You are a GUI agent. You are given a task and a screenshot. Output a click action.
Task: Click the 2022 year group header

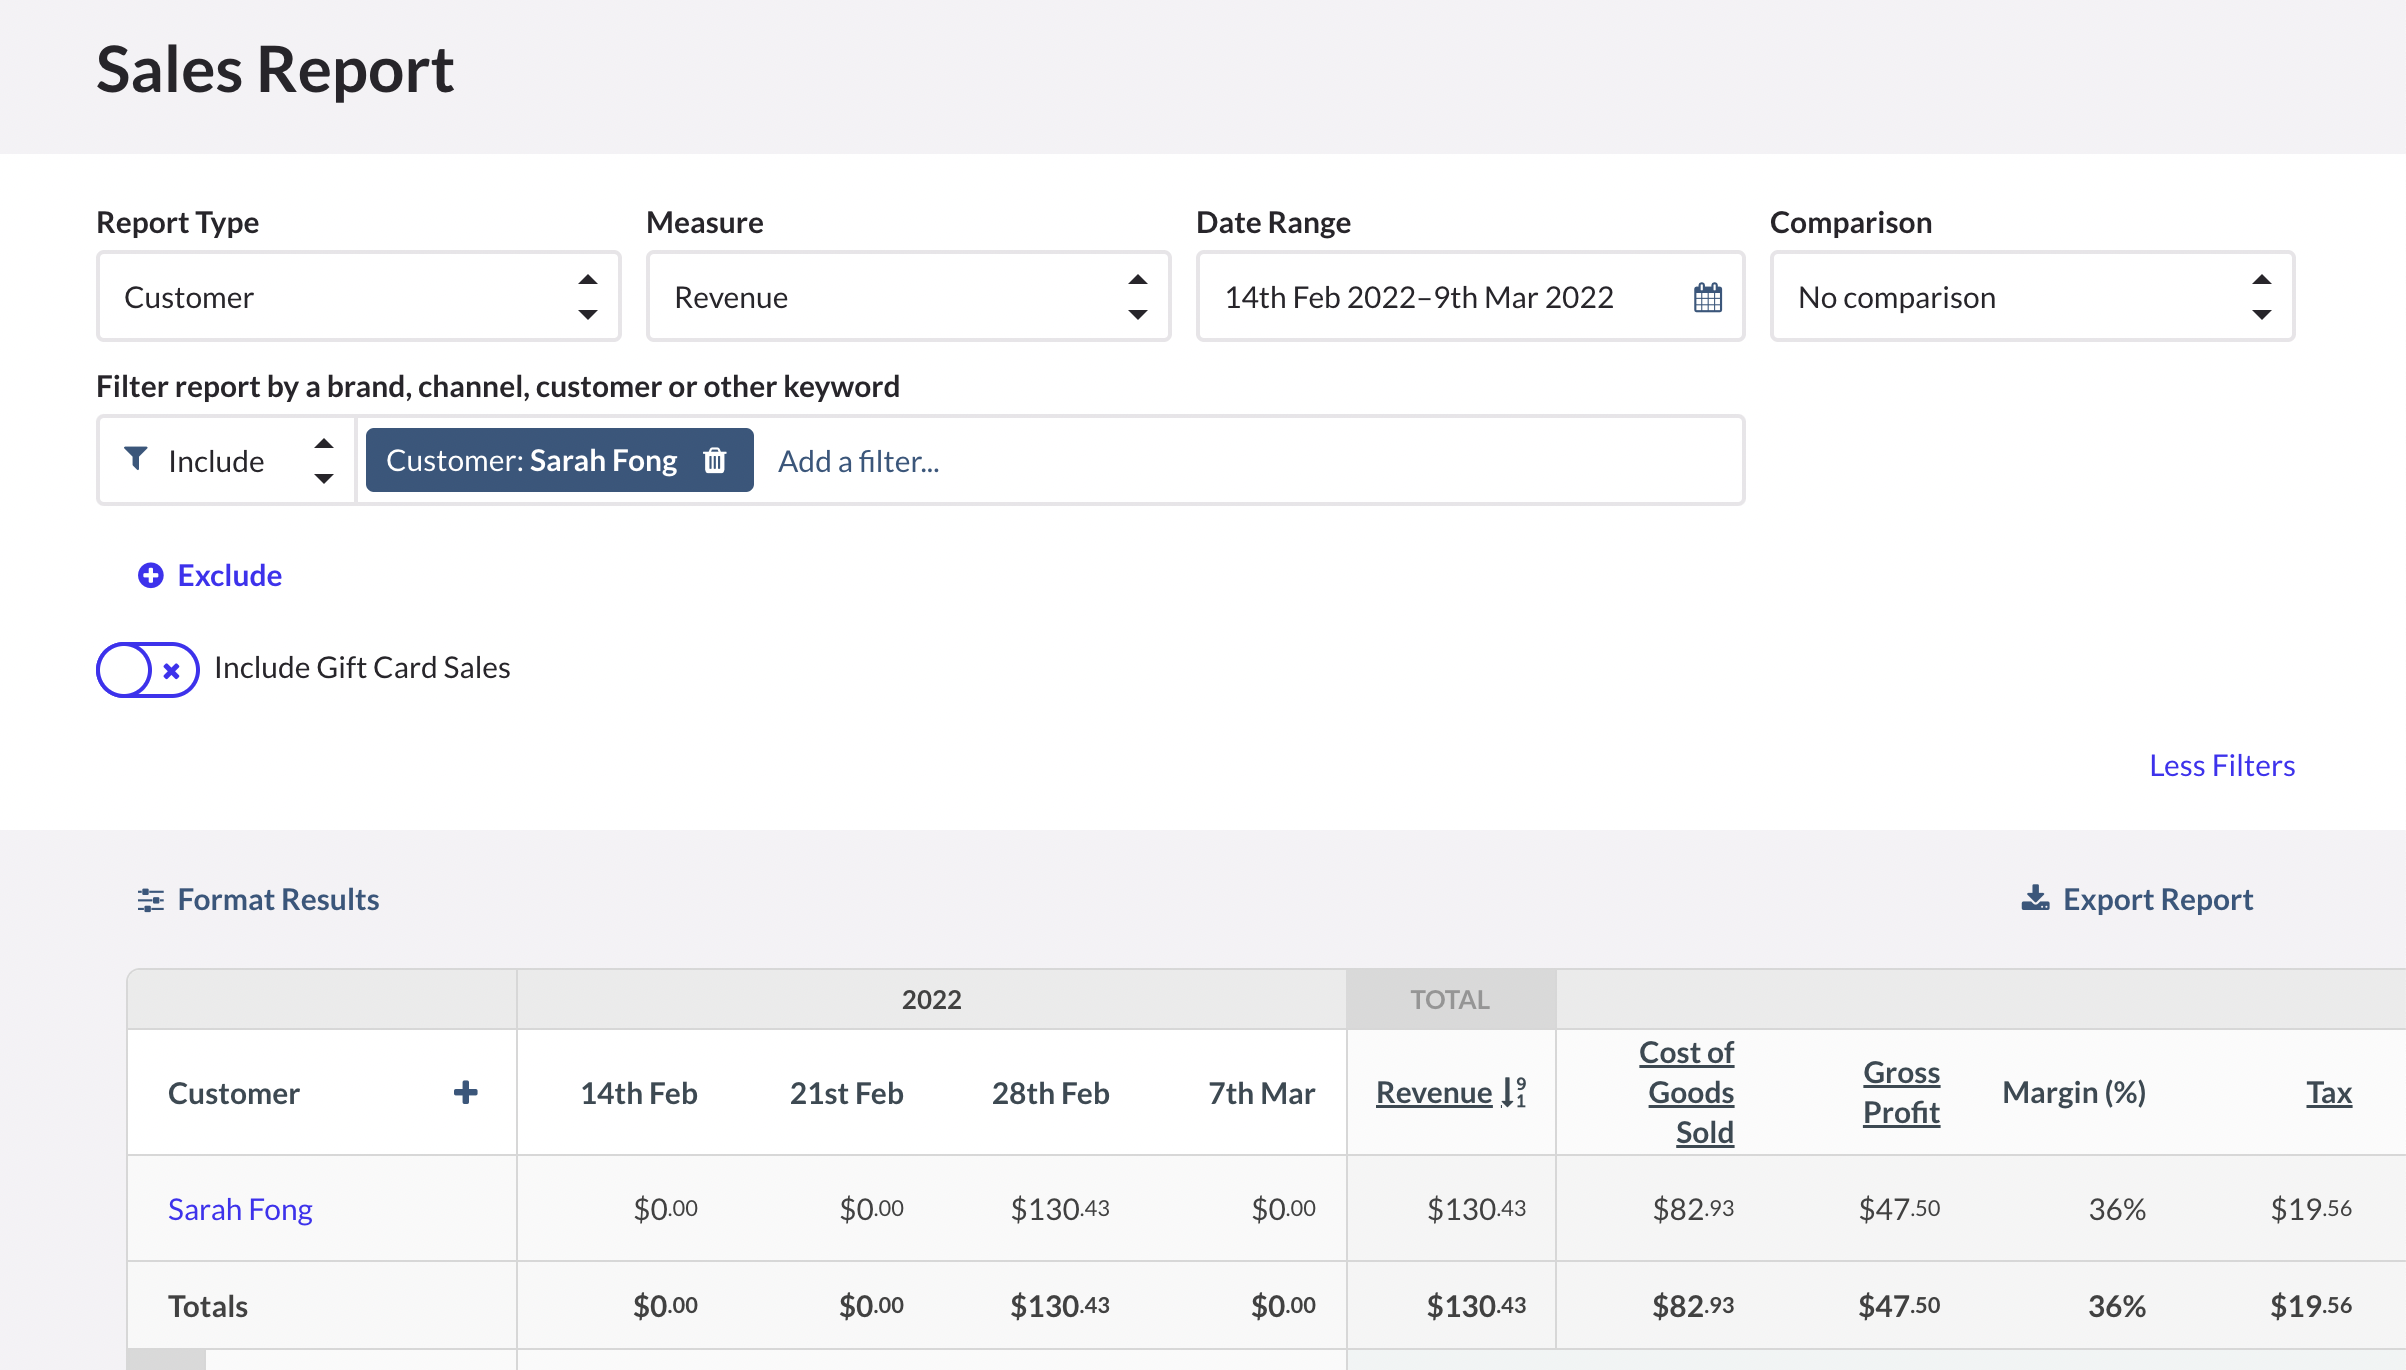click(932, 999)
